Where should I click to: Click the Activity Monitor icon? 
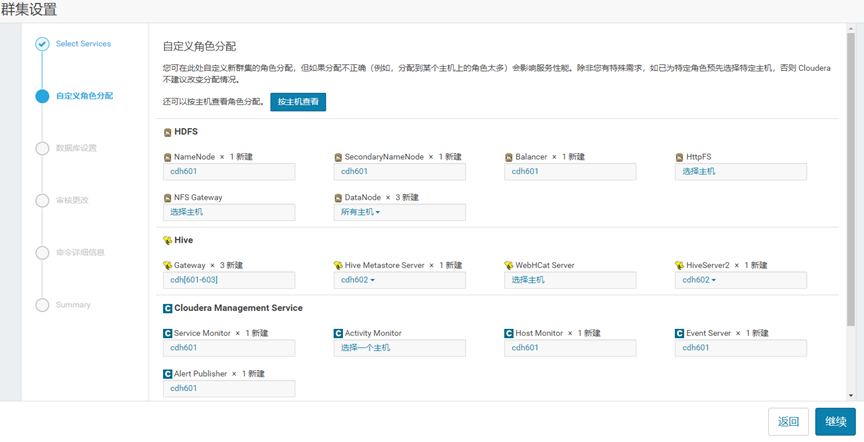(x=338, y=333)
